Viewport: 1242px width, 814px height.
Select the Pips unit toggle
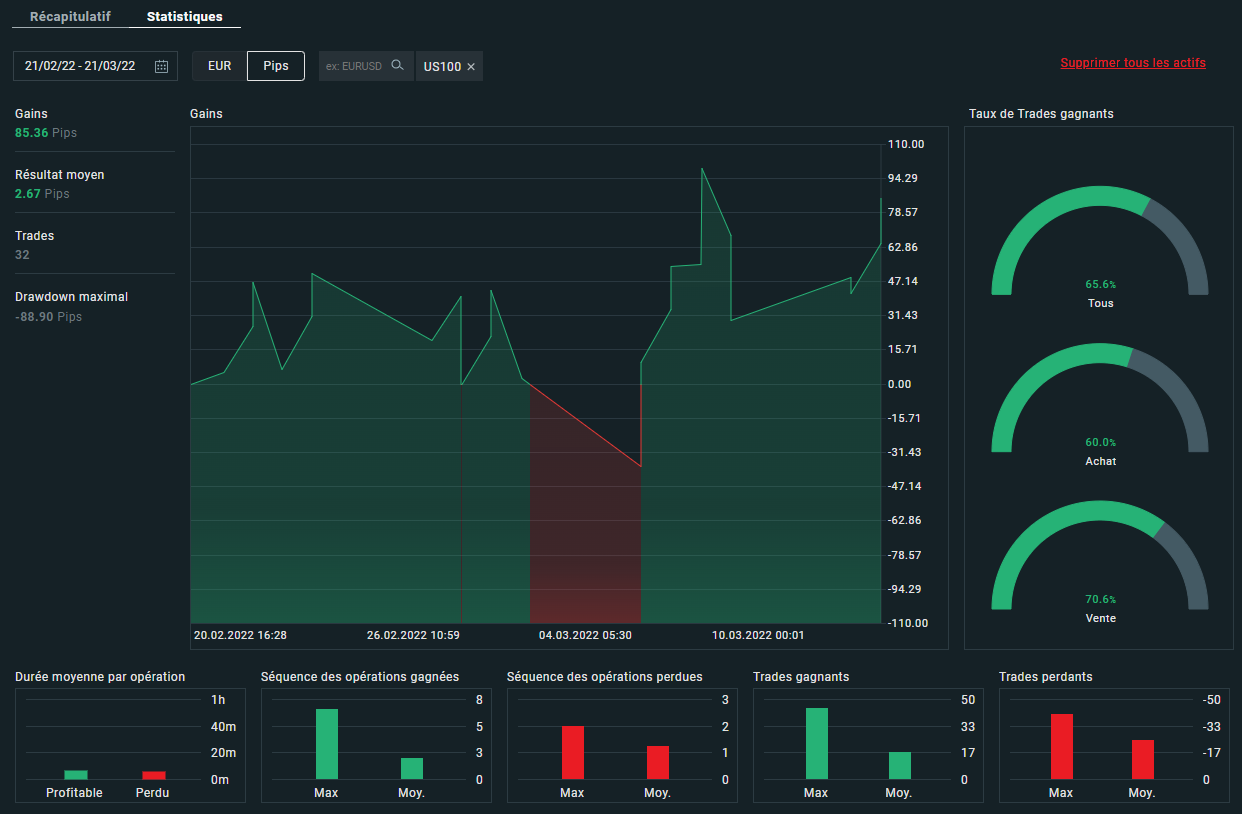tap(276, 66)
